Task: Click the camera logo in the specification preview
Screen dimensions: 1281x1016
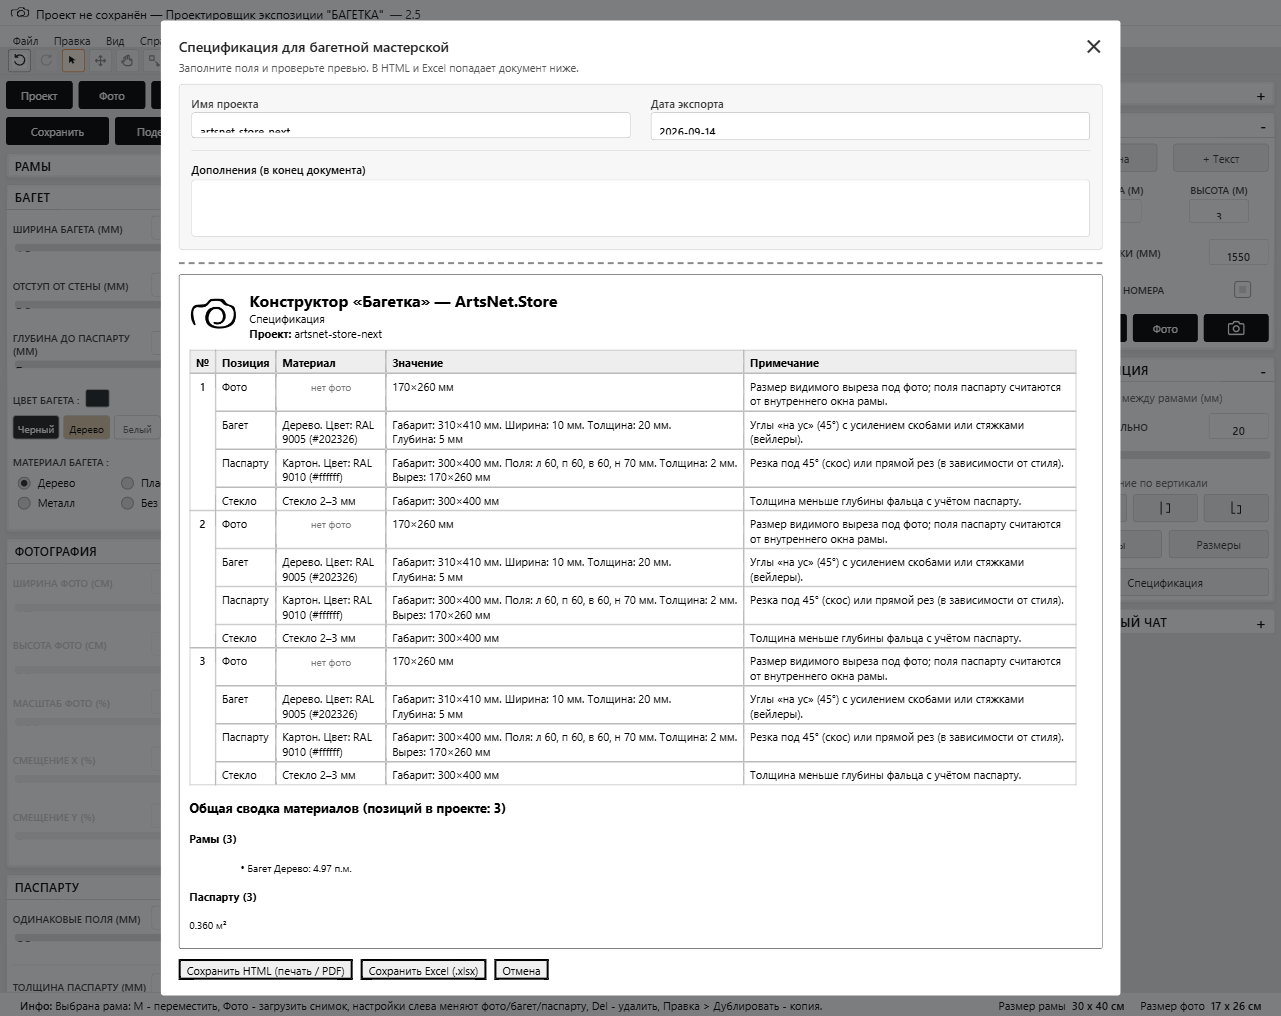Action: [213, 315]
